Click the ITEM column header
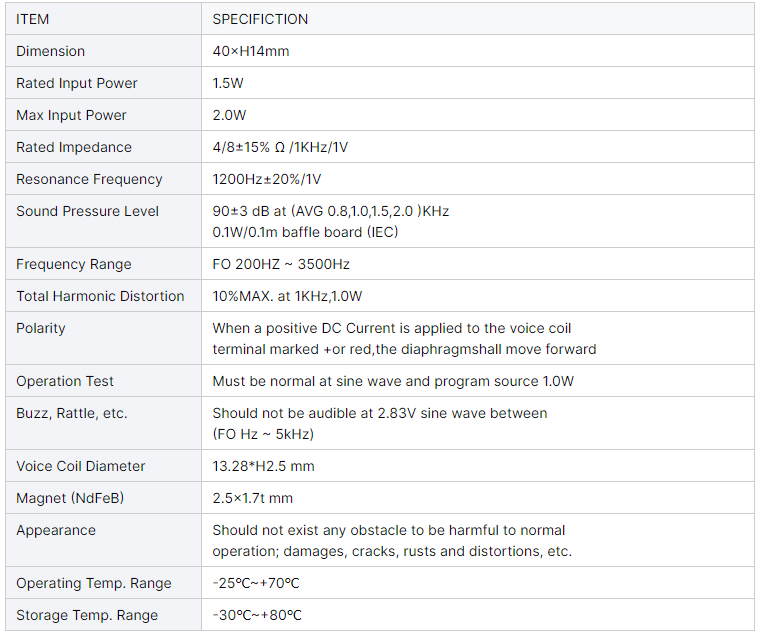The height and width of the screenshot is (633, 762). click(x=33, y=19)
